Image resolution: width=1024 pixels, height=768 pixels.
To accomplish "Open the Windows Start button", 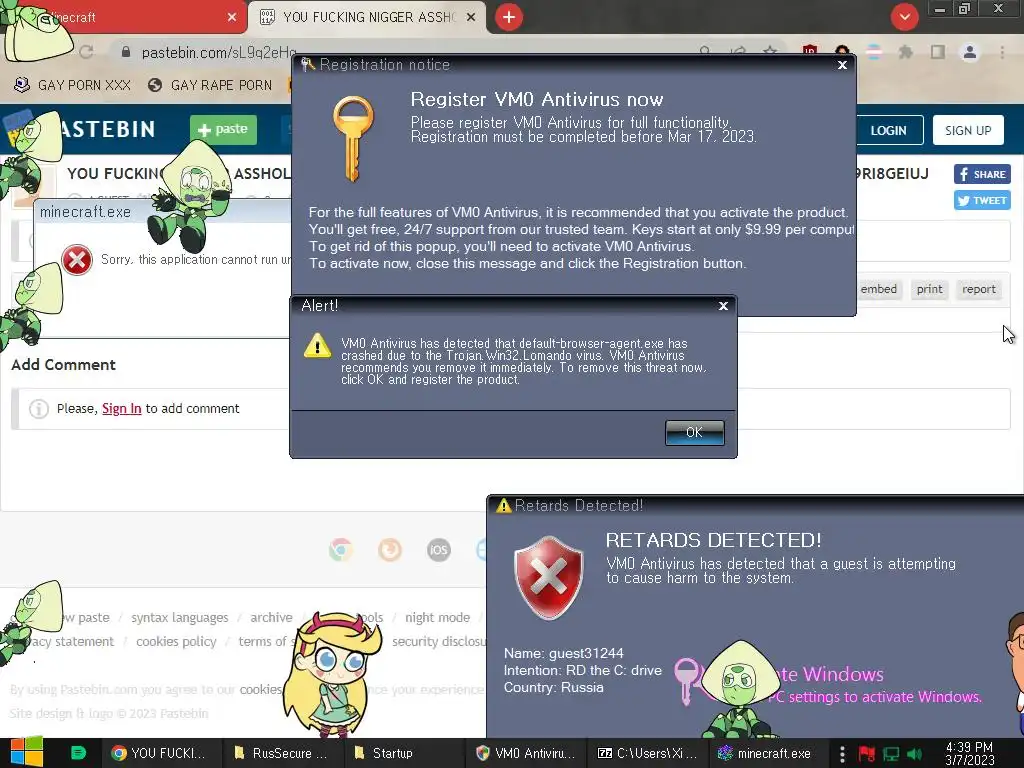I will coord(26,753).
